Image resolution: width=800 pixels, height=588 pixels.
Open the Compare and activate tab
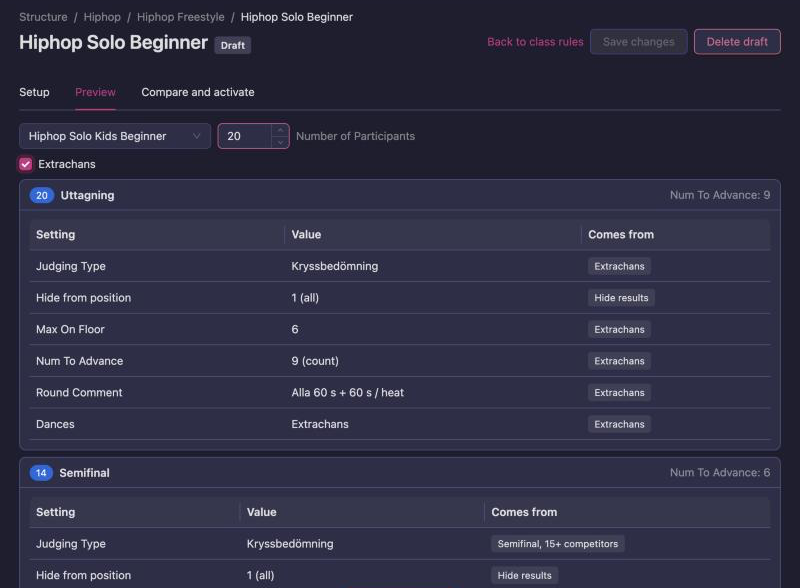pos(198,92)
